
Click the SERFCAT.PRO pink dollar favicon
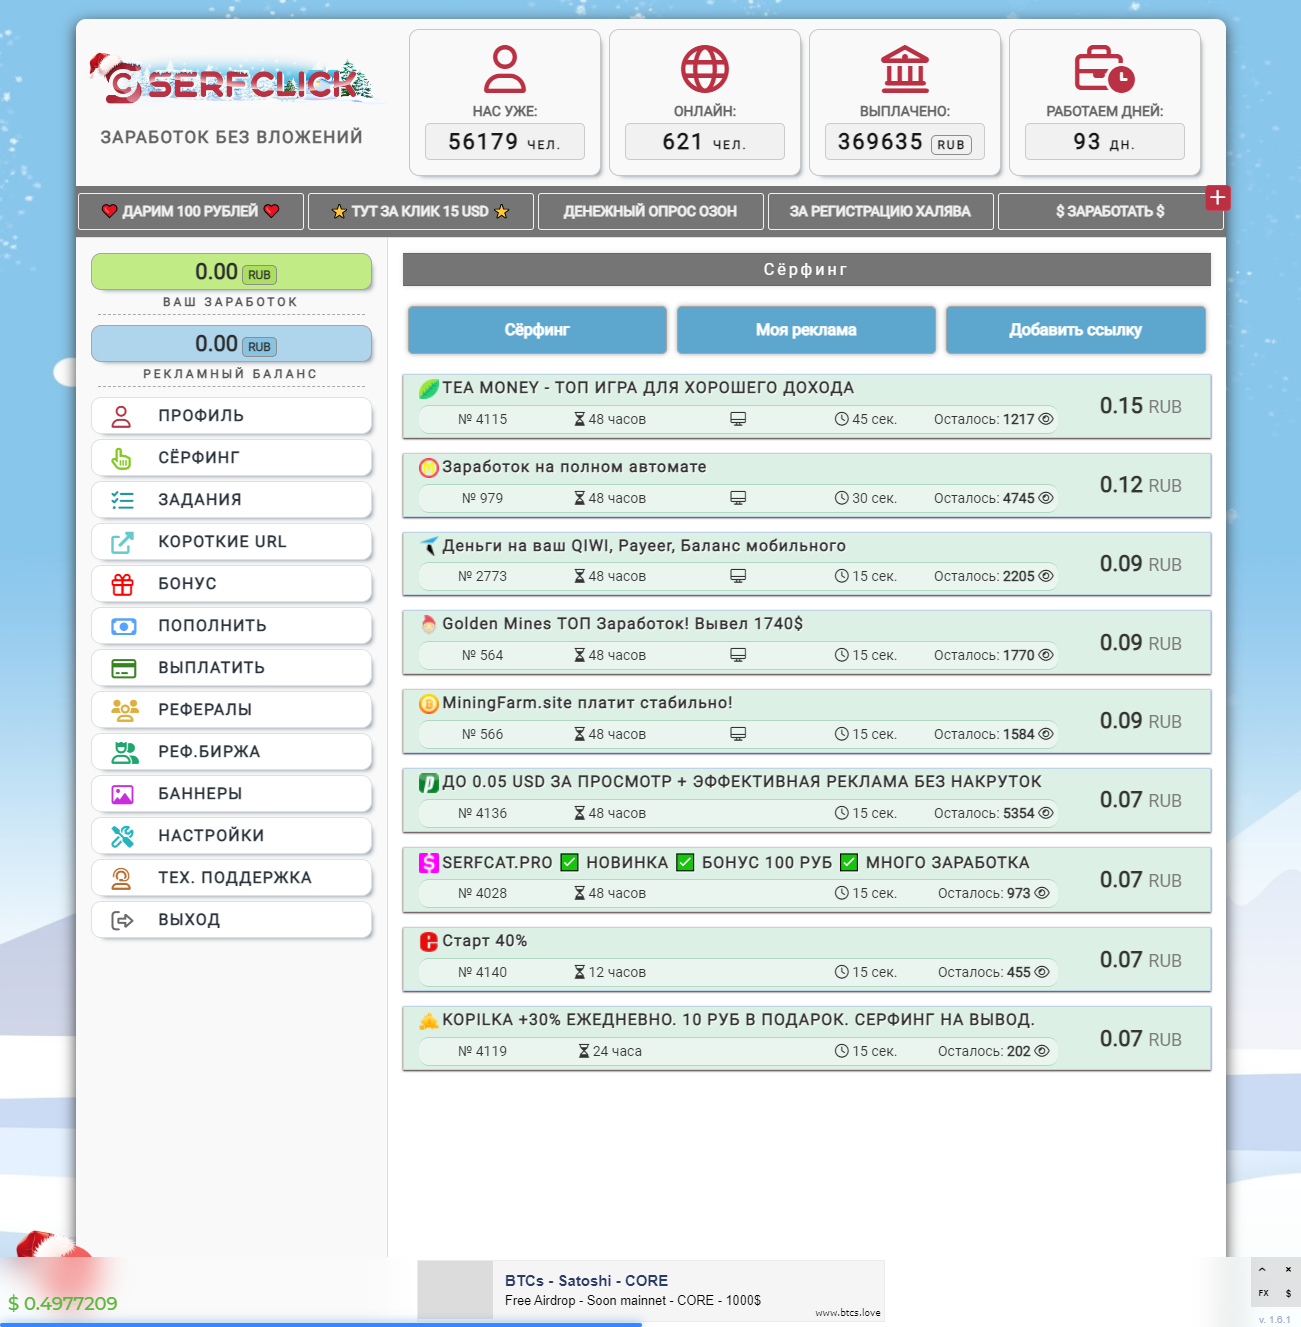pos(429,862)
